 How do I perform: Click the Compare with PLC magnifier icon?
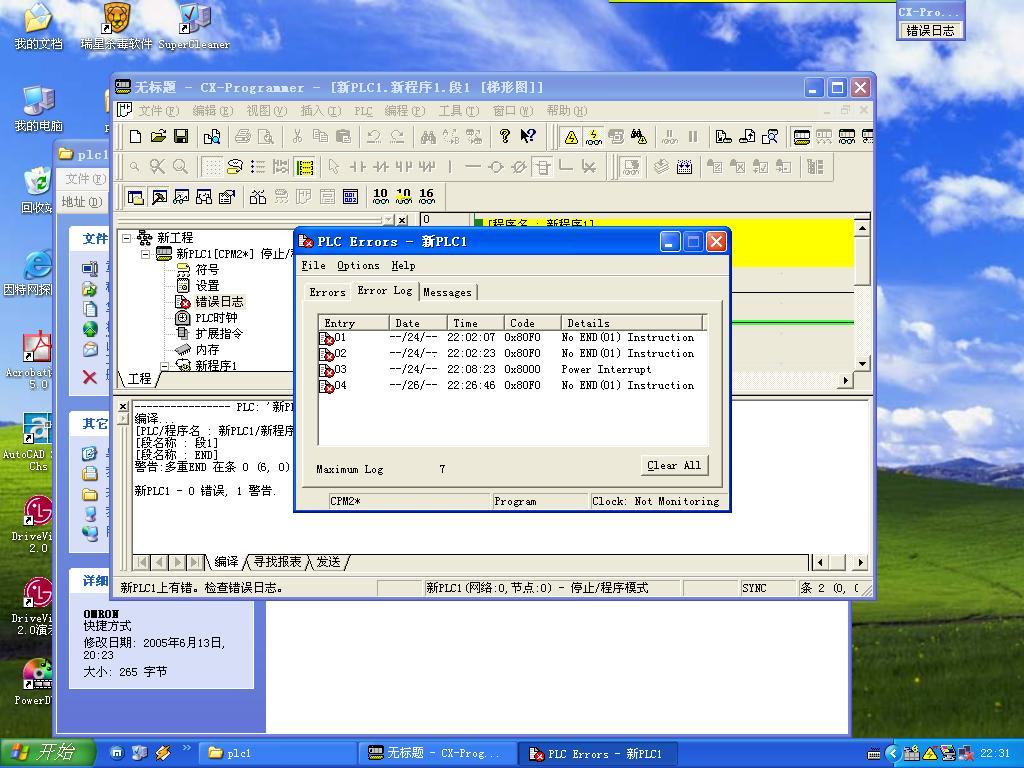click(770, 136)
